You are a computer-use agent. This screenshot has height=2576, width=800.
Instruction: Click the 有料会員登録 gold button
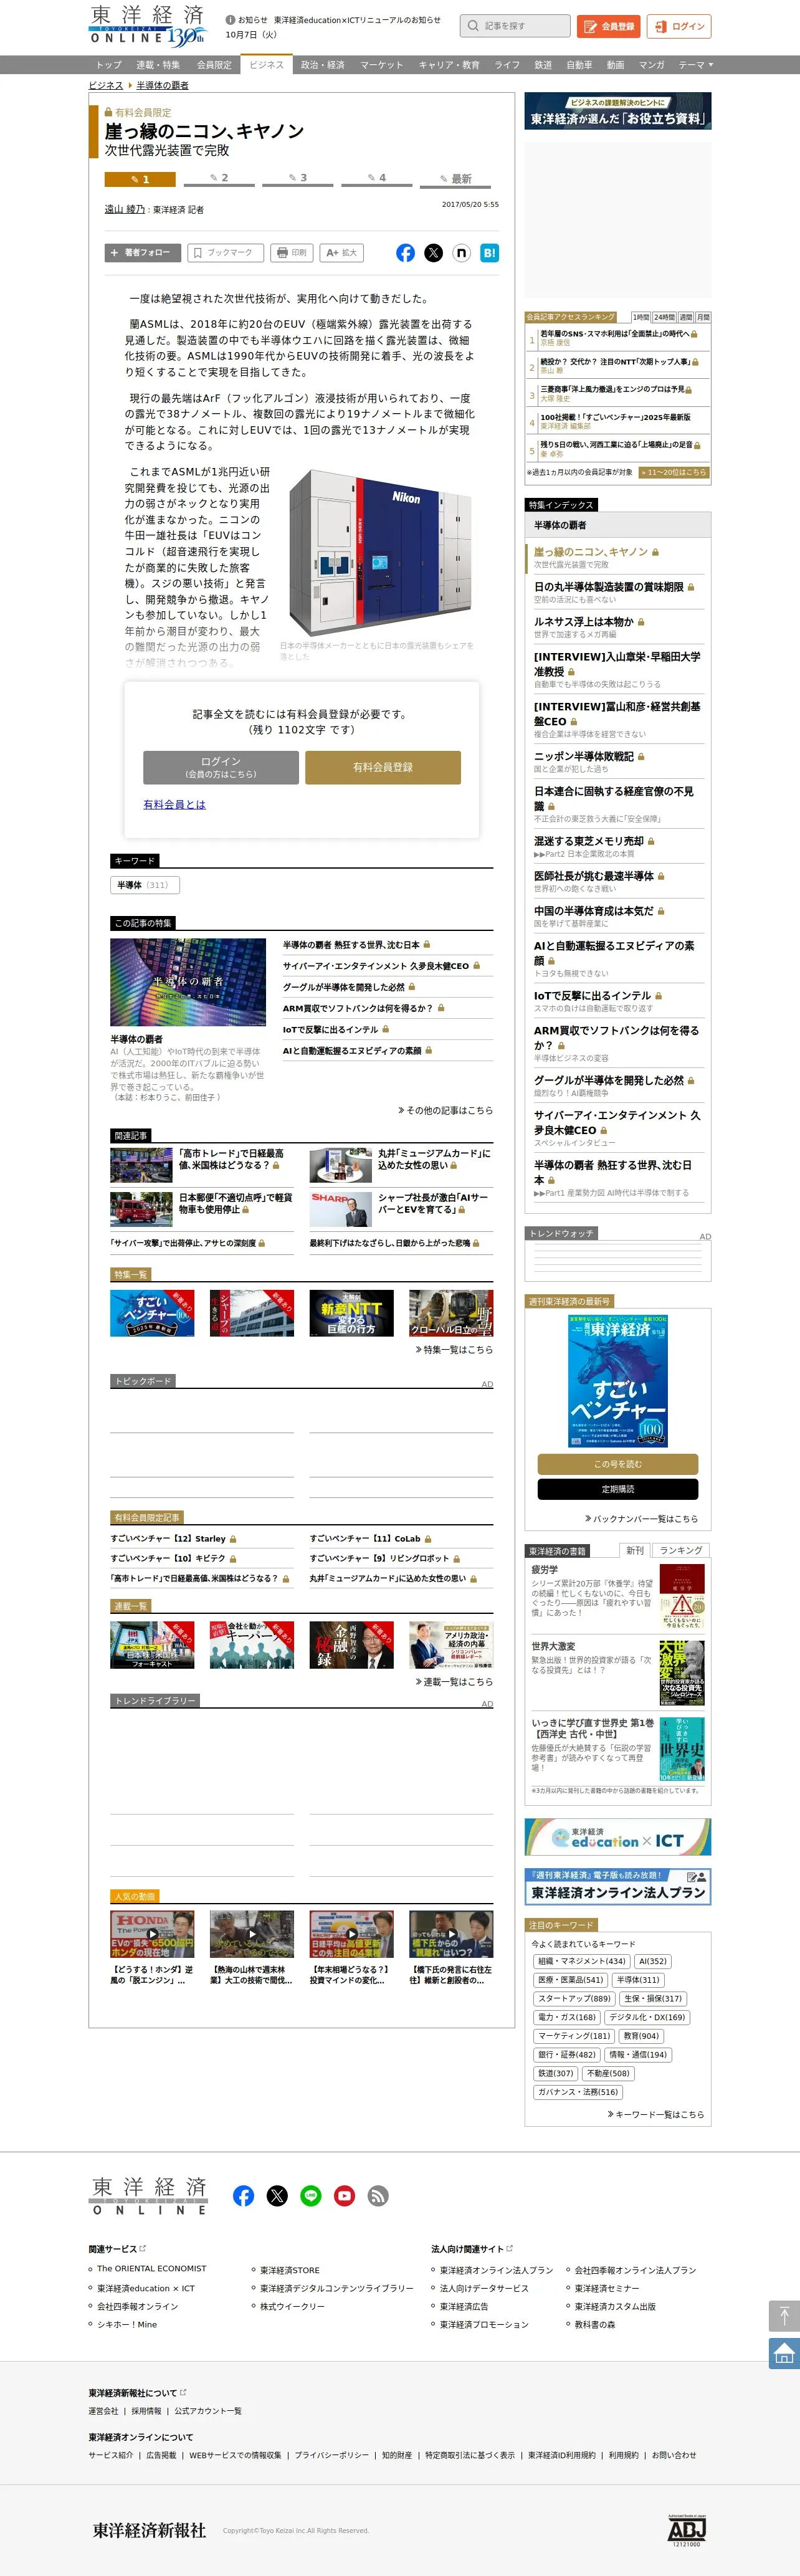tap(383, 767)
